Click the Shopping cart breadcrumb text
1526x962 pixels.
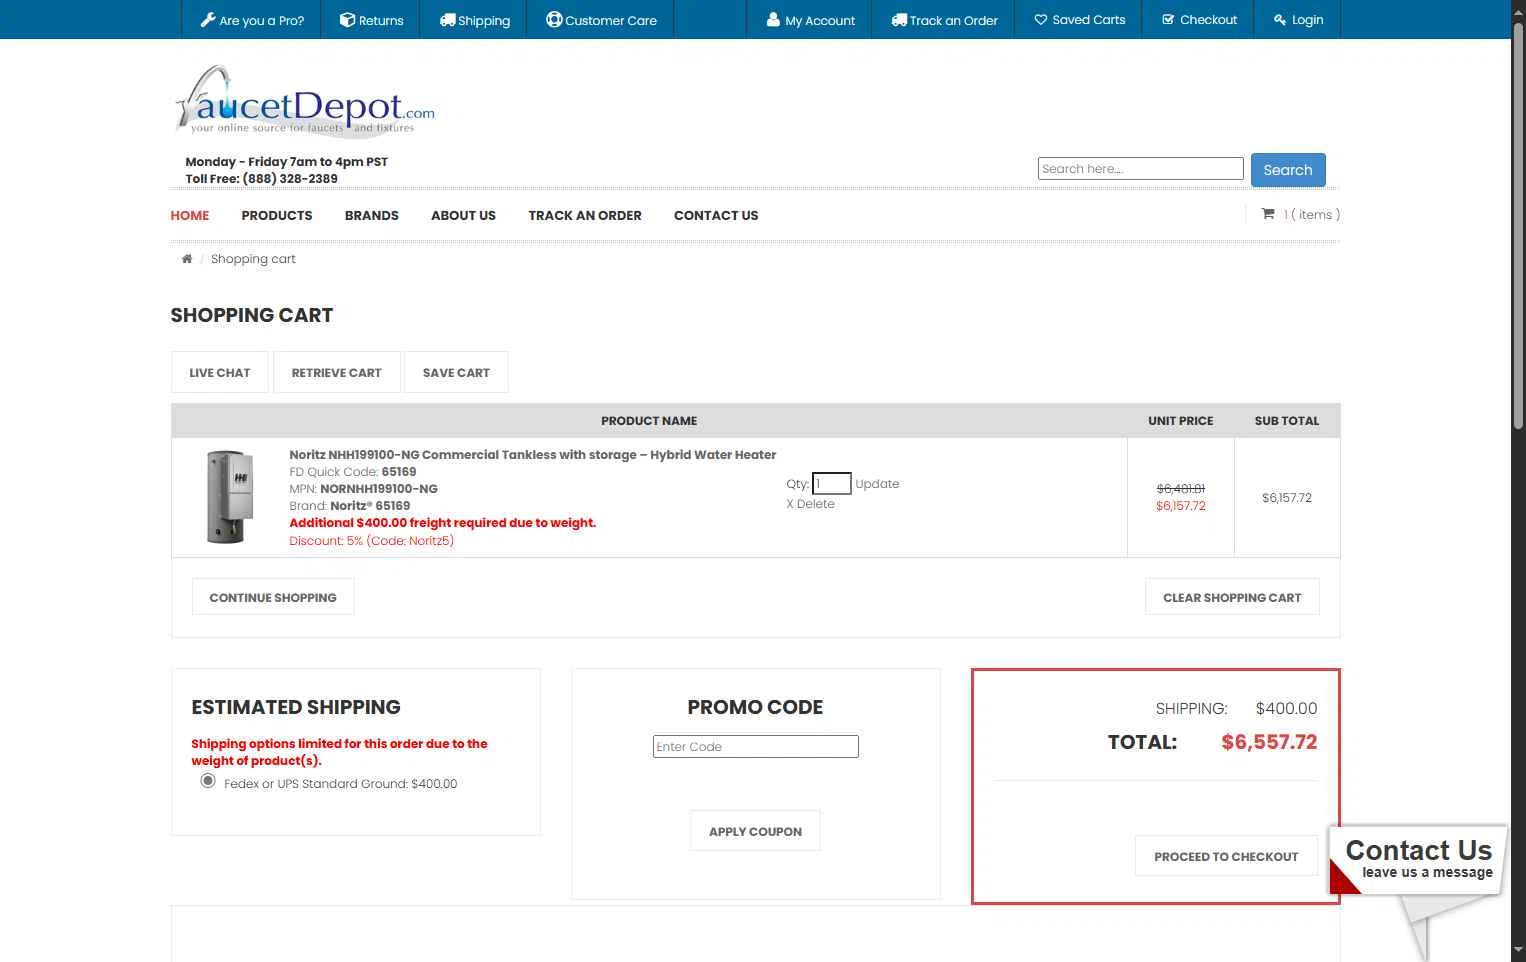tap(253, 259)
